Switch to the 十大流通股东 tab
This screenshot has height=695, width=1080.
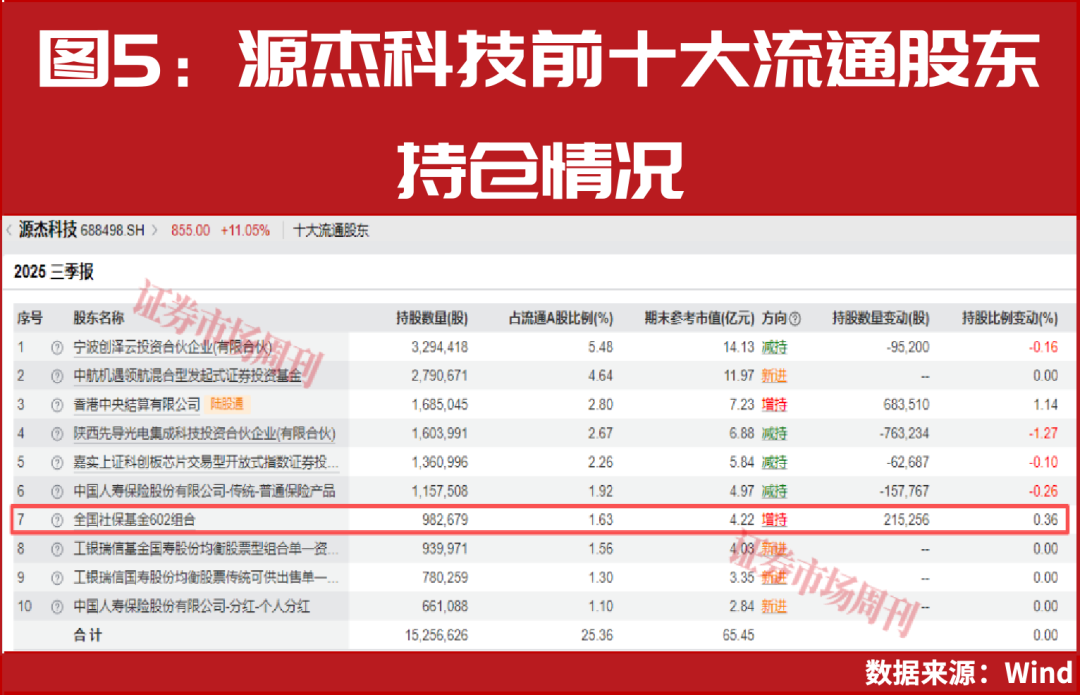(329, 229)
